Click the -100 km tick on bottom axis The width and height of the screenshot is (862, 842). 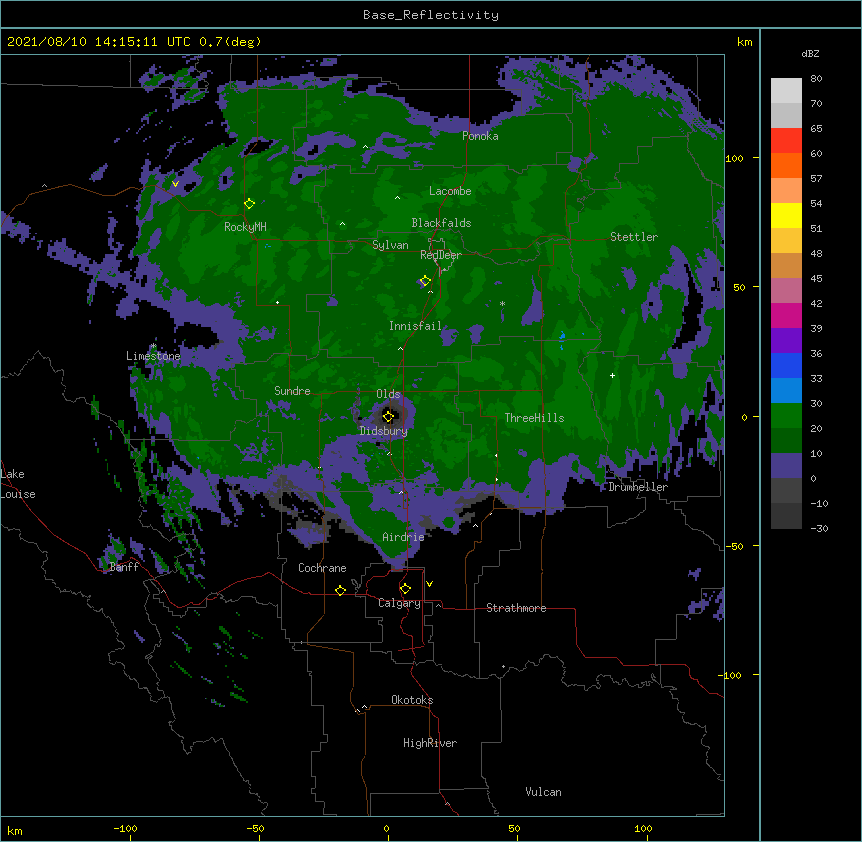tap(125, 828)
